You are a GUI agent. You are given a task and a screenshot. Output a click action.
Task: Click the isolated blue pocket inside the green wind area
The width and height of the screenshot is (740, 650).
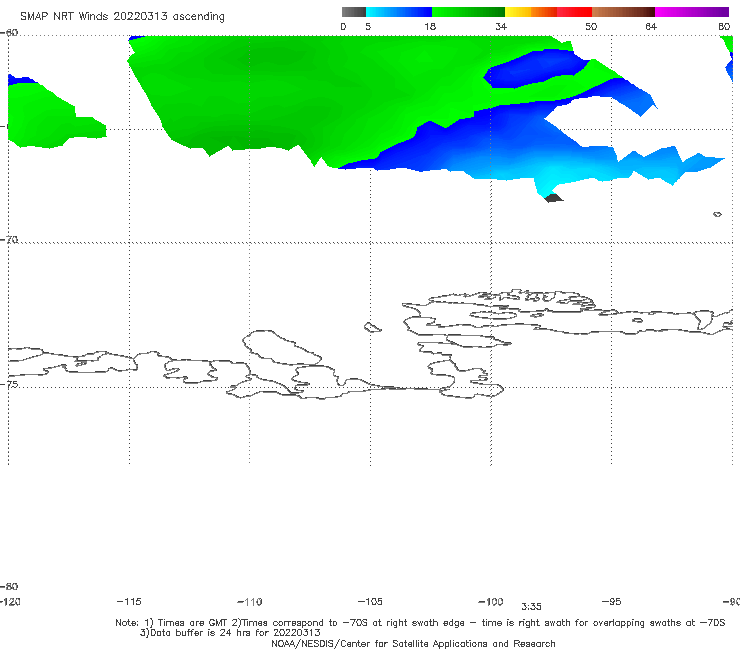pyautogui.click(x=536, y=69)
